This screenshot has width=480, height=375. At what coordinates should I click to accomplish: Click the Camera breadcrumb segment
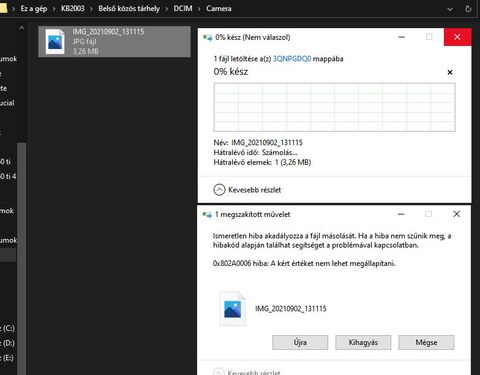click(219, 8)
